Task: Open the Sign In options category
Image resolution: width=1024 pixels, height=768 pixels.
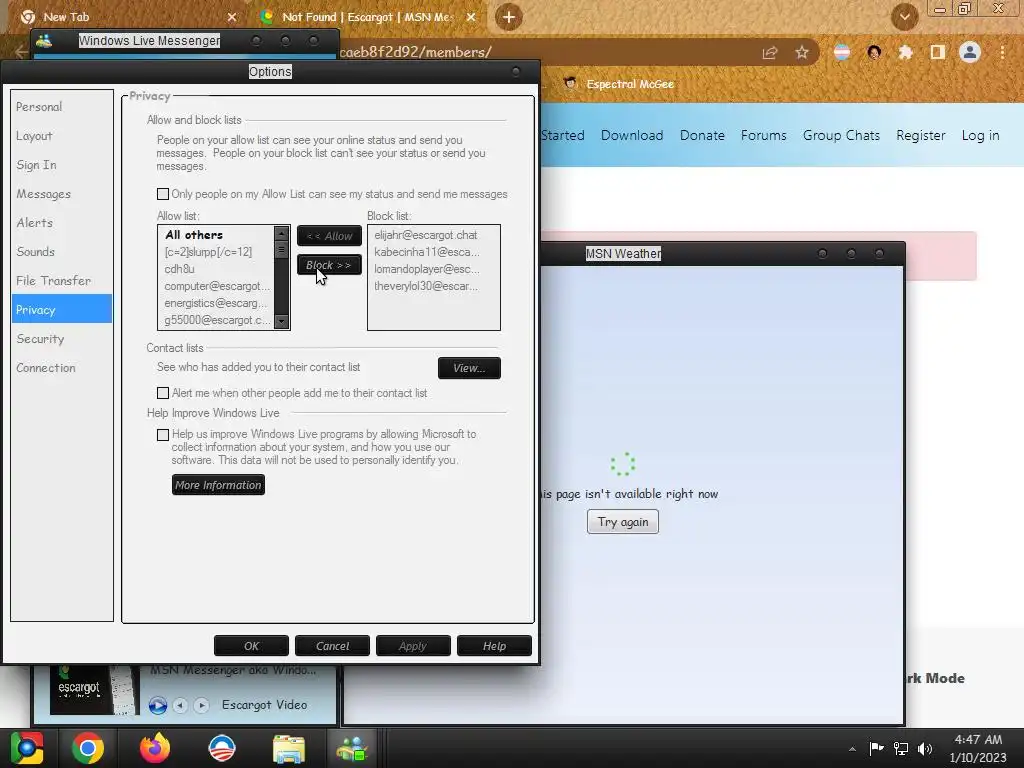Action: coord(61,165)
